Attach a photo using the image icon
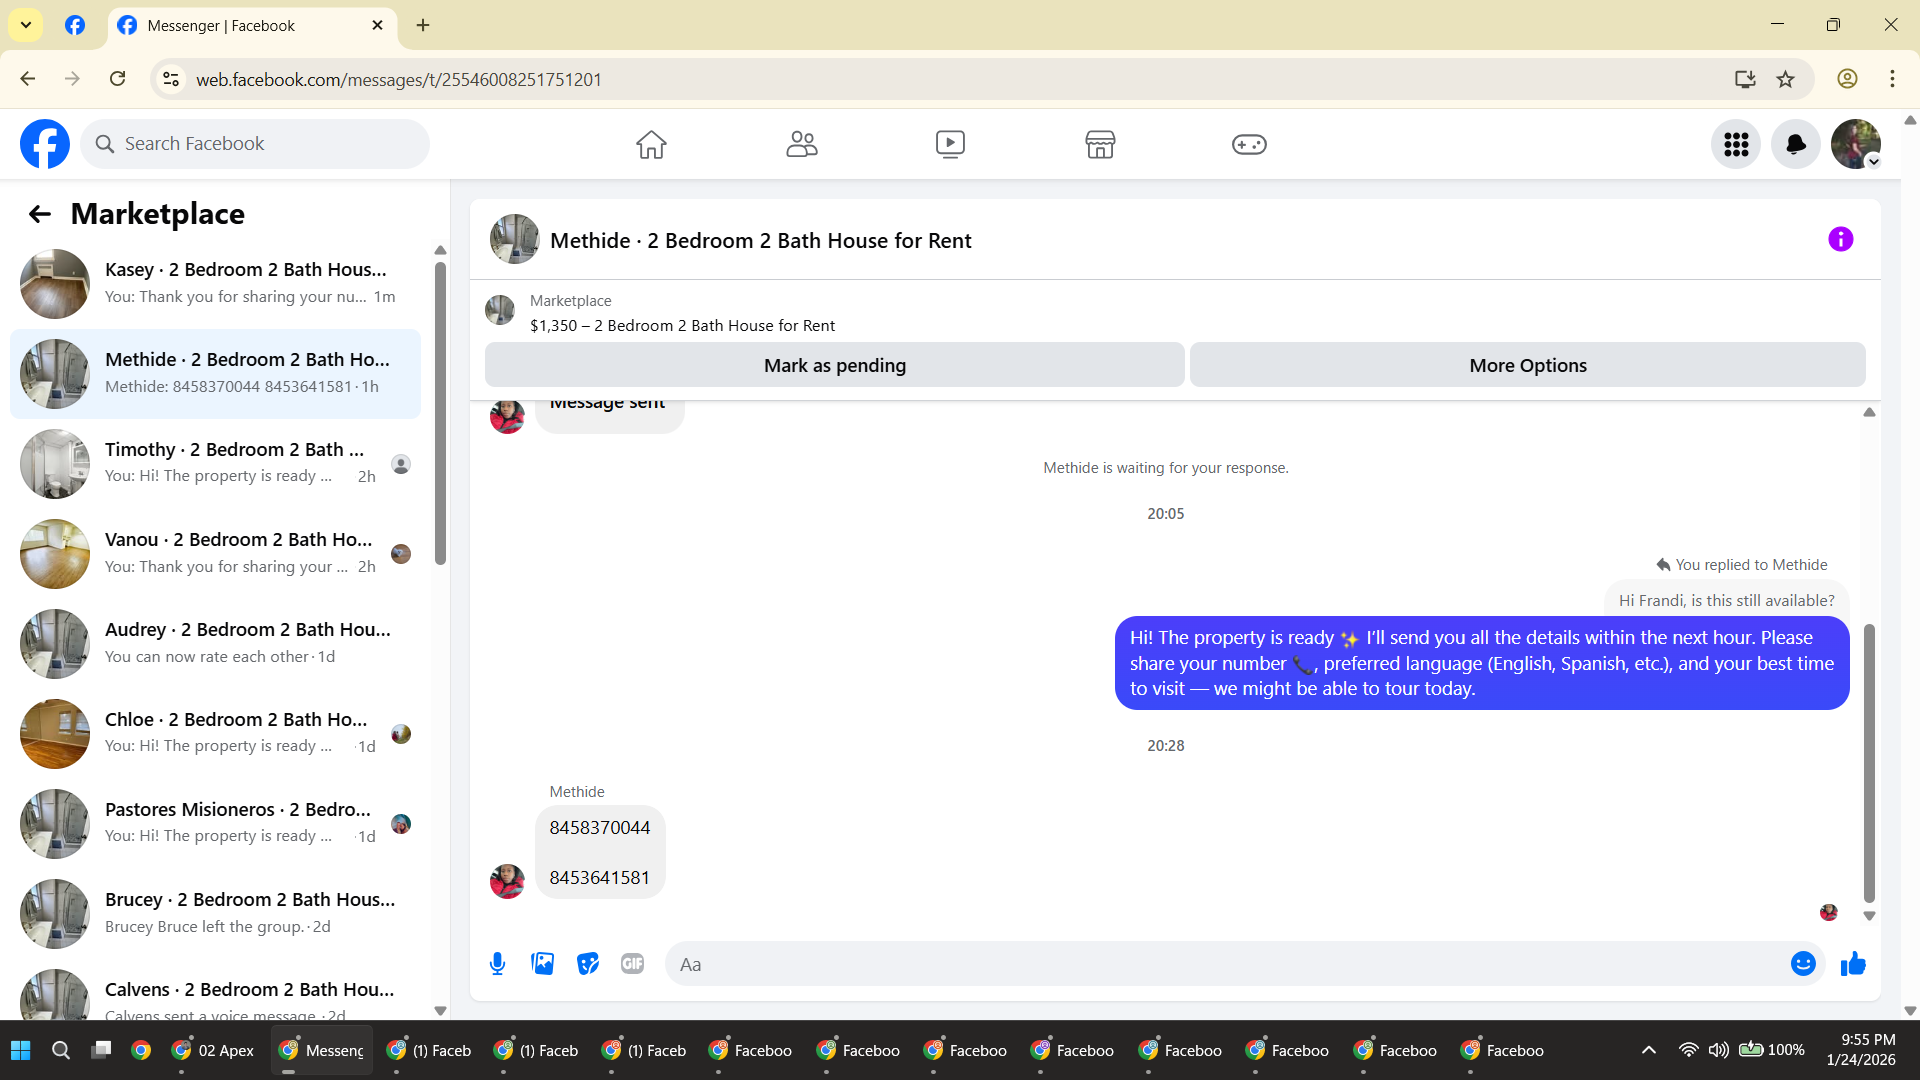This screenshot has height=1080, width=1920. [542, 964]
